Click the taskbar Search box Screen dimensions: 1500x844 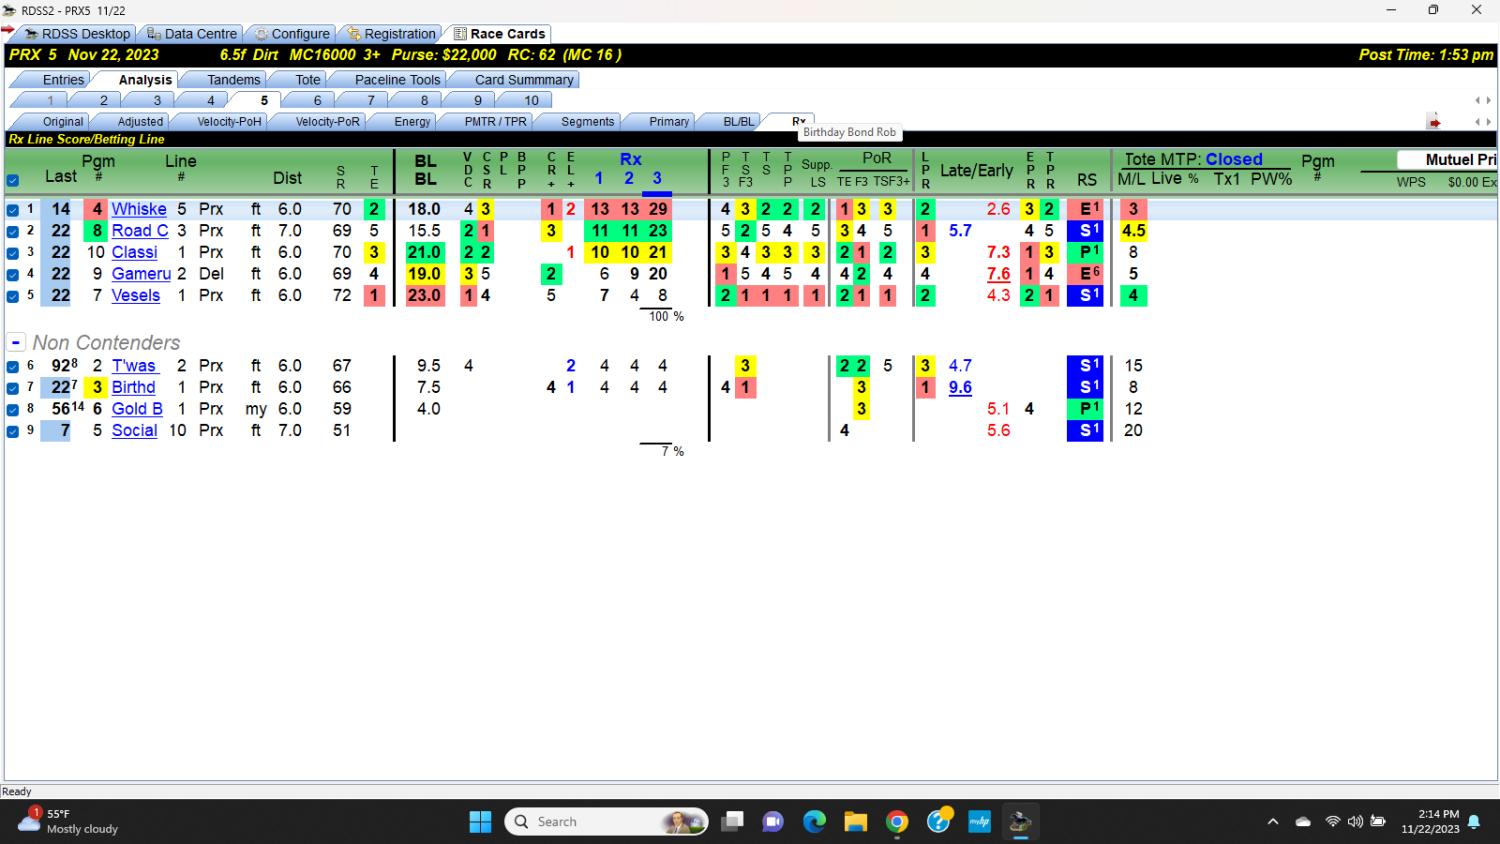pos(607,822)
